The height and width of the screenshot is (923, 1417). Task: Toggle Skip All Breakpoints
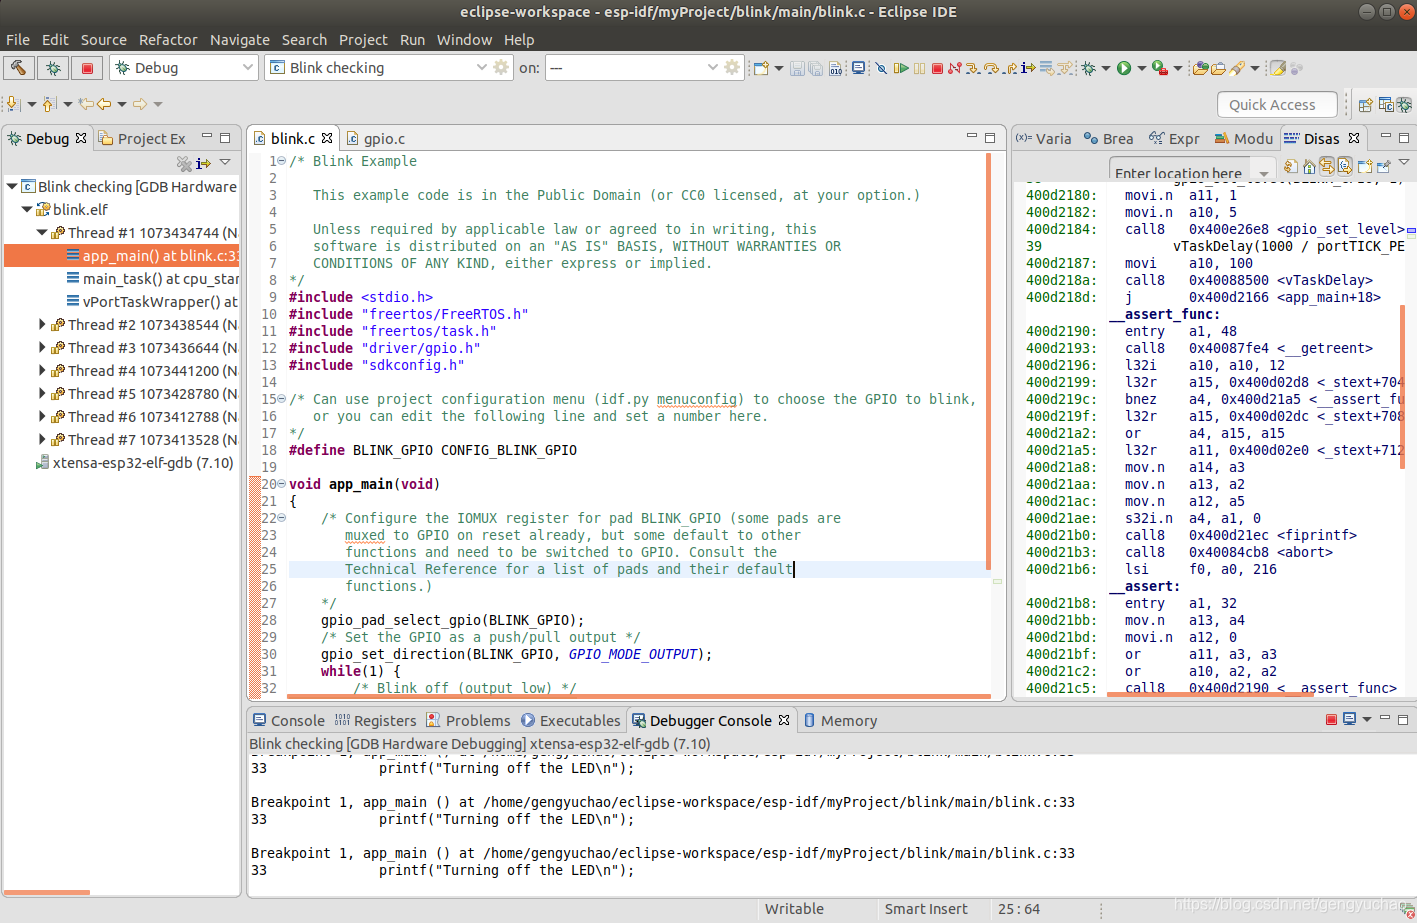coord(880,67)
